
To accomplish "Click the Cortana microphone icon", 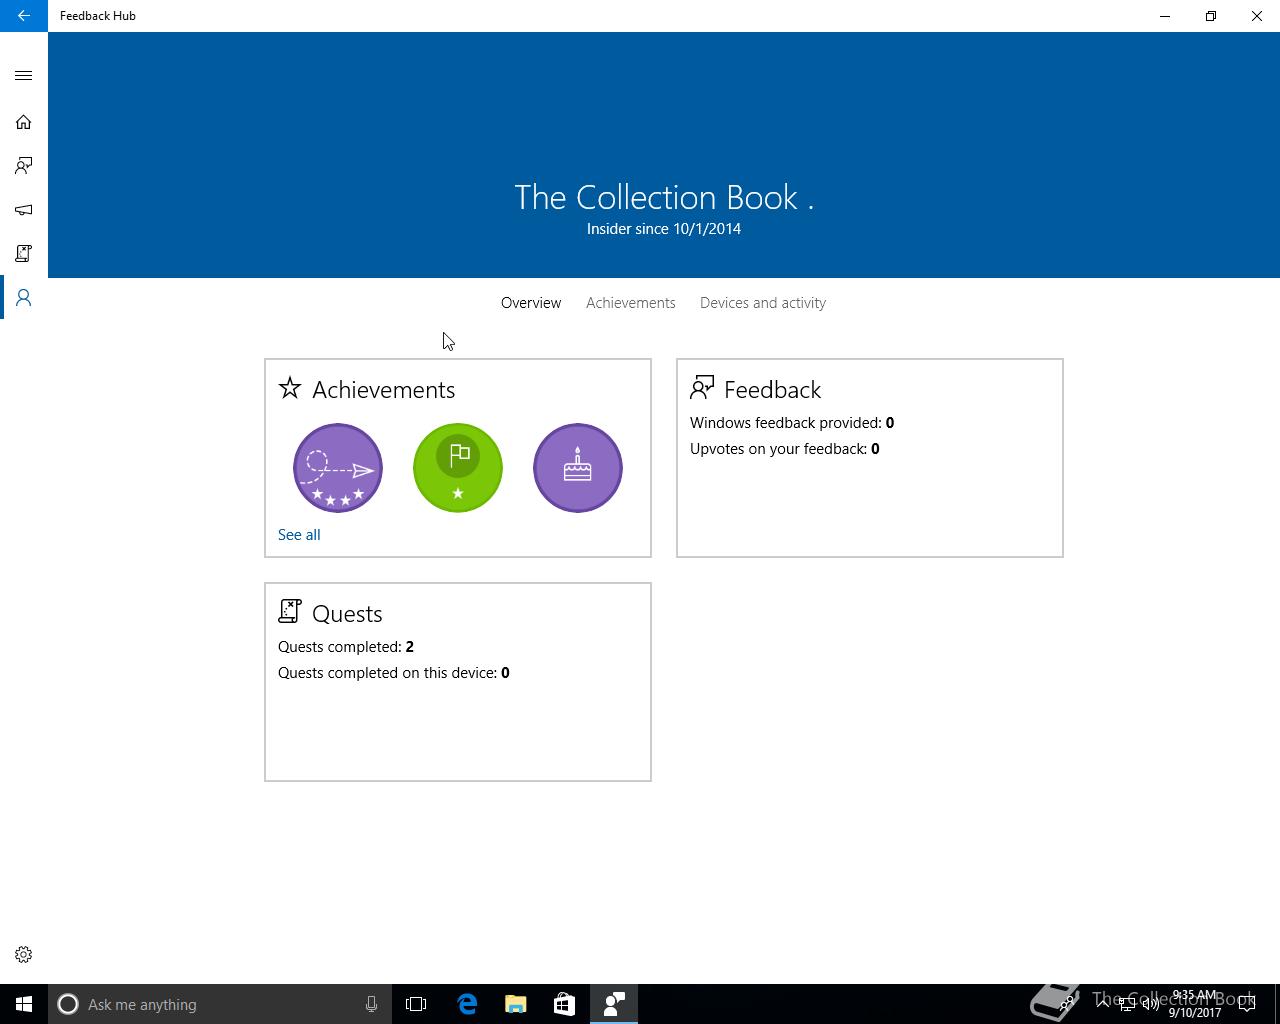I will coord(371,1004).
